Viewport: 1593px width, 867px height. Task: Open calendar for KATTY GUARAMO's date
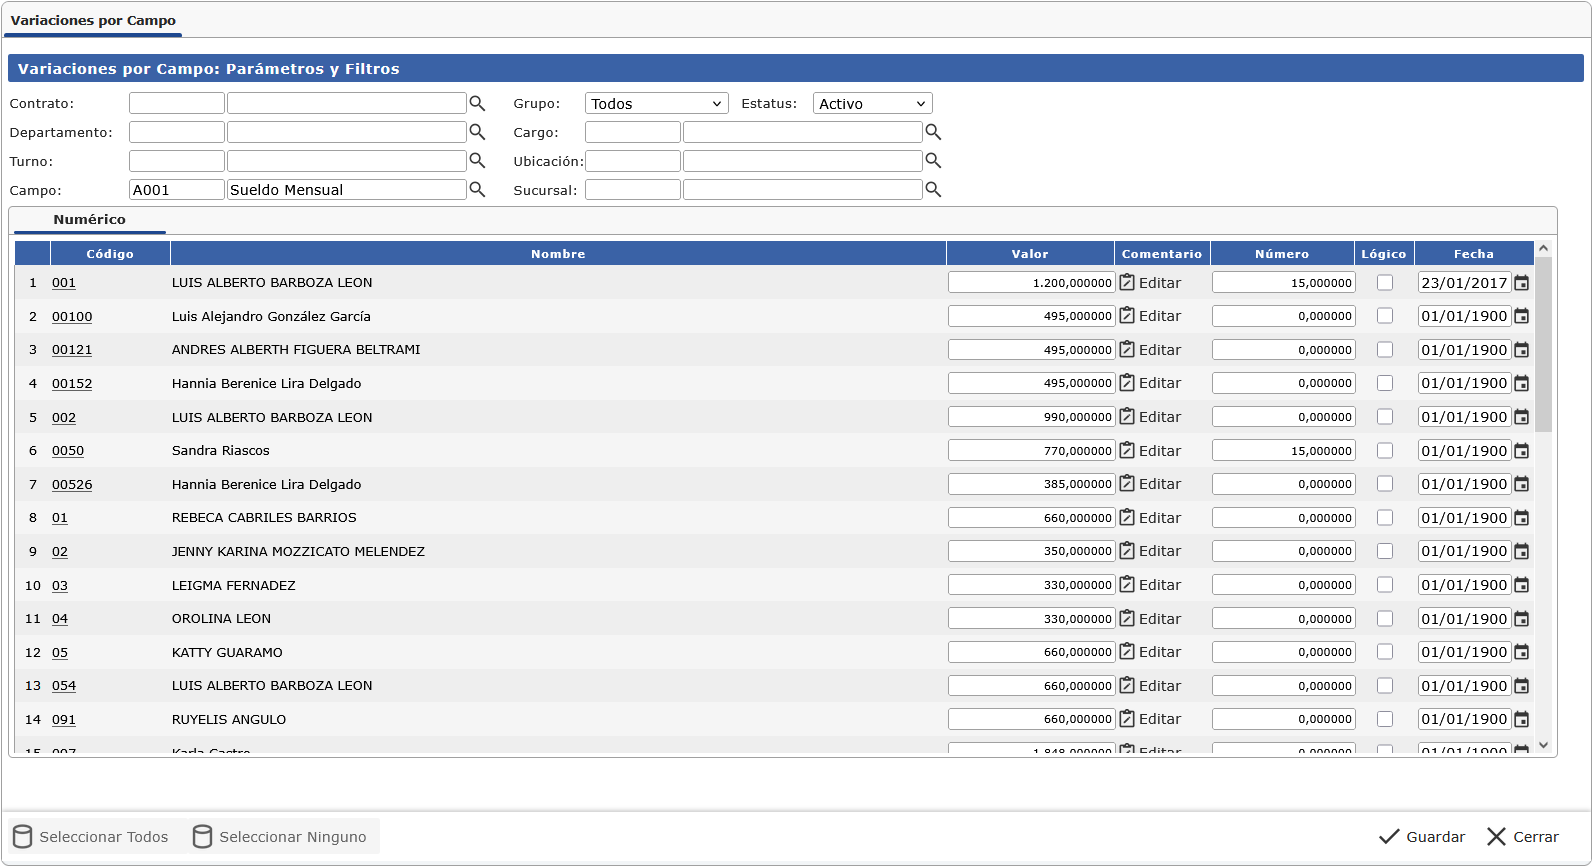click(1521, 652)
